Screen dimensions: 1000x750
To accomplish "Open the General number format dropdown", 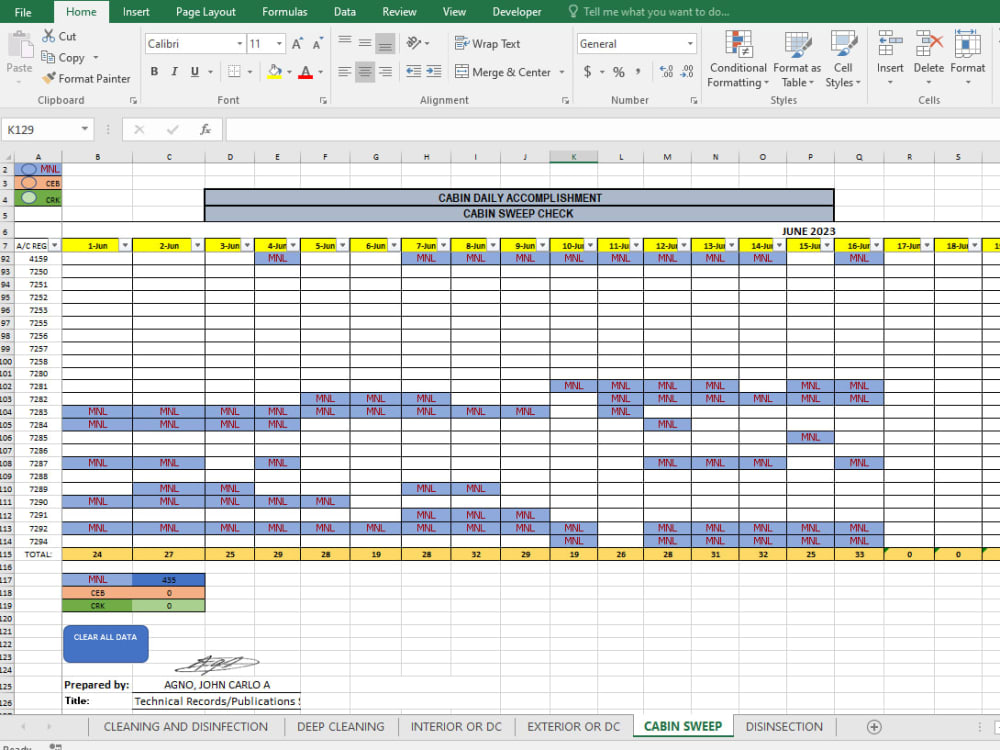I will [690, 43].
